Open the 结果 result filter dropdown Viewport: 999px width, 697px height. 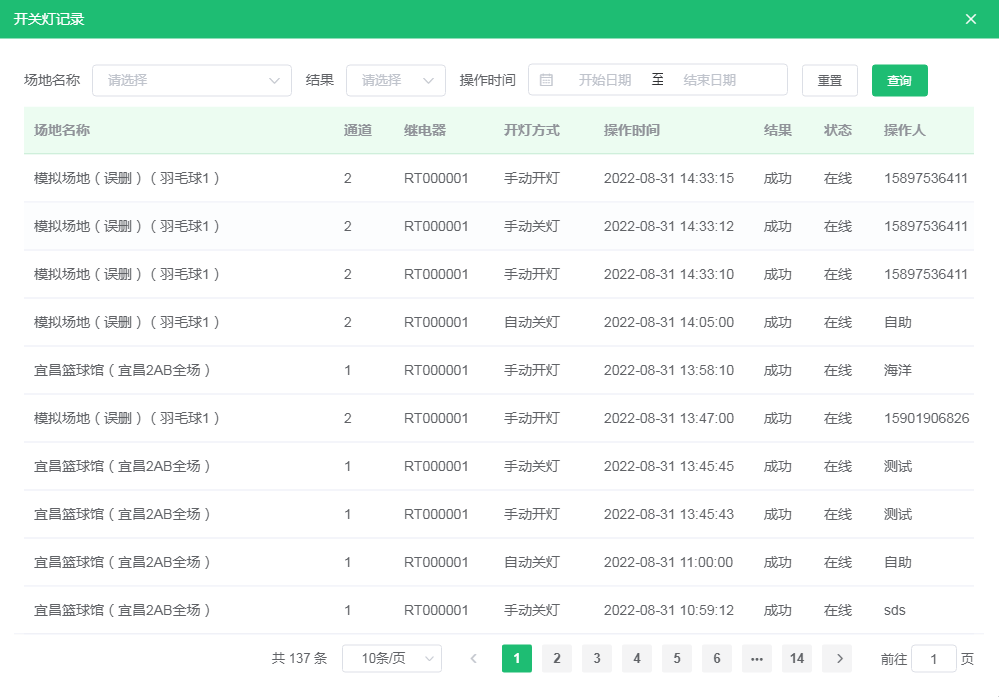(x=395, y=80)
